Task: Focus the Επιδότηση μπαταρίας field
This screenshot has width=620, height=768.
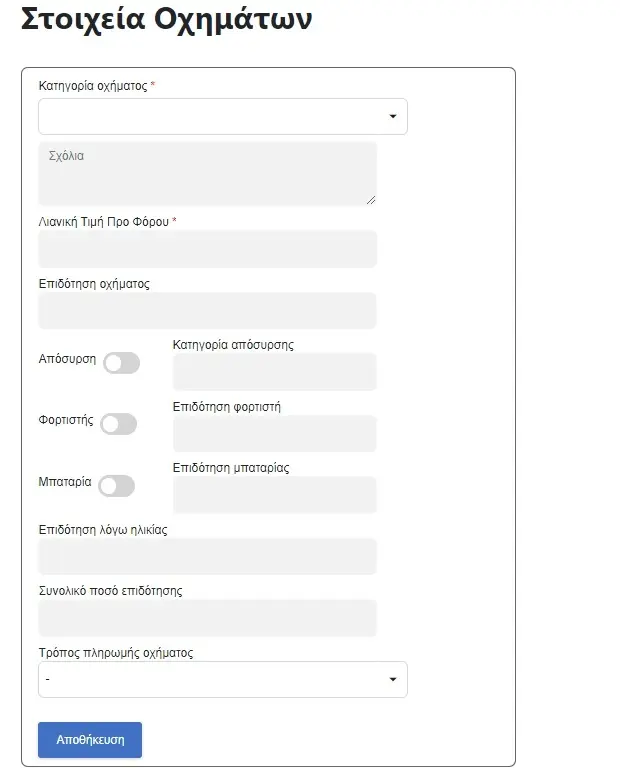Action: pos(274,495)
